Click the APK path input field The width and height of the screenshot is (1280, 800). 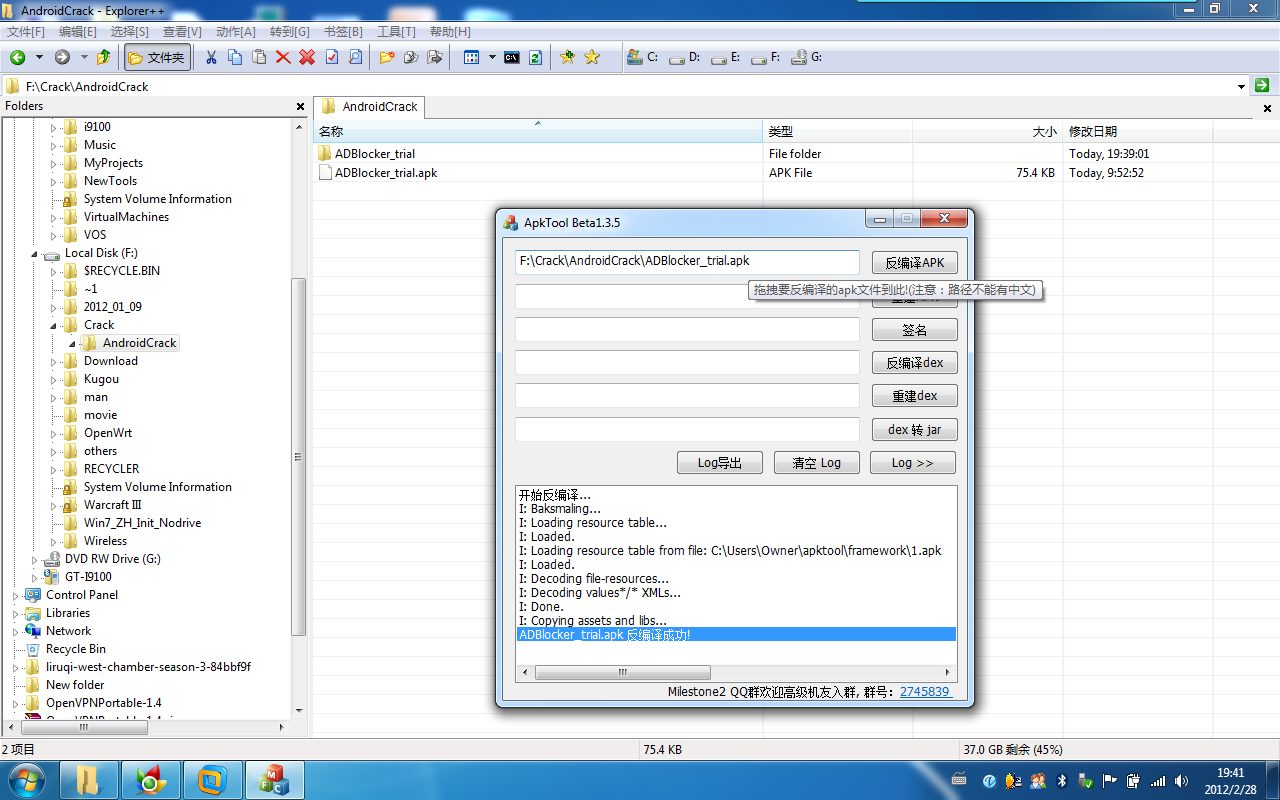click(x=687, y=262)
